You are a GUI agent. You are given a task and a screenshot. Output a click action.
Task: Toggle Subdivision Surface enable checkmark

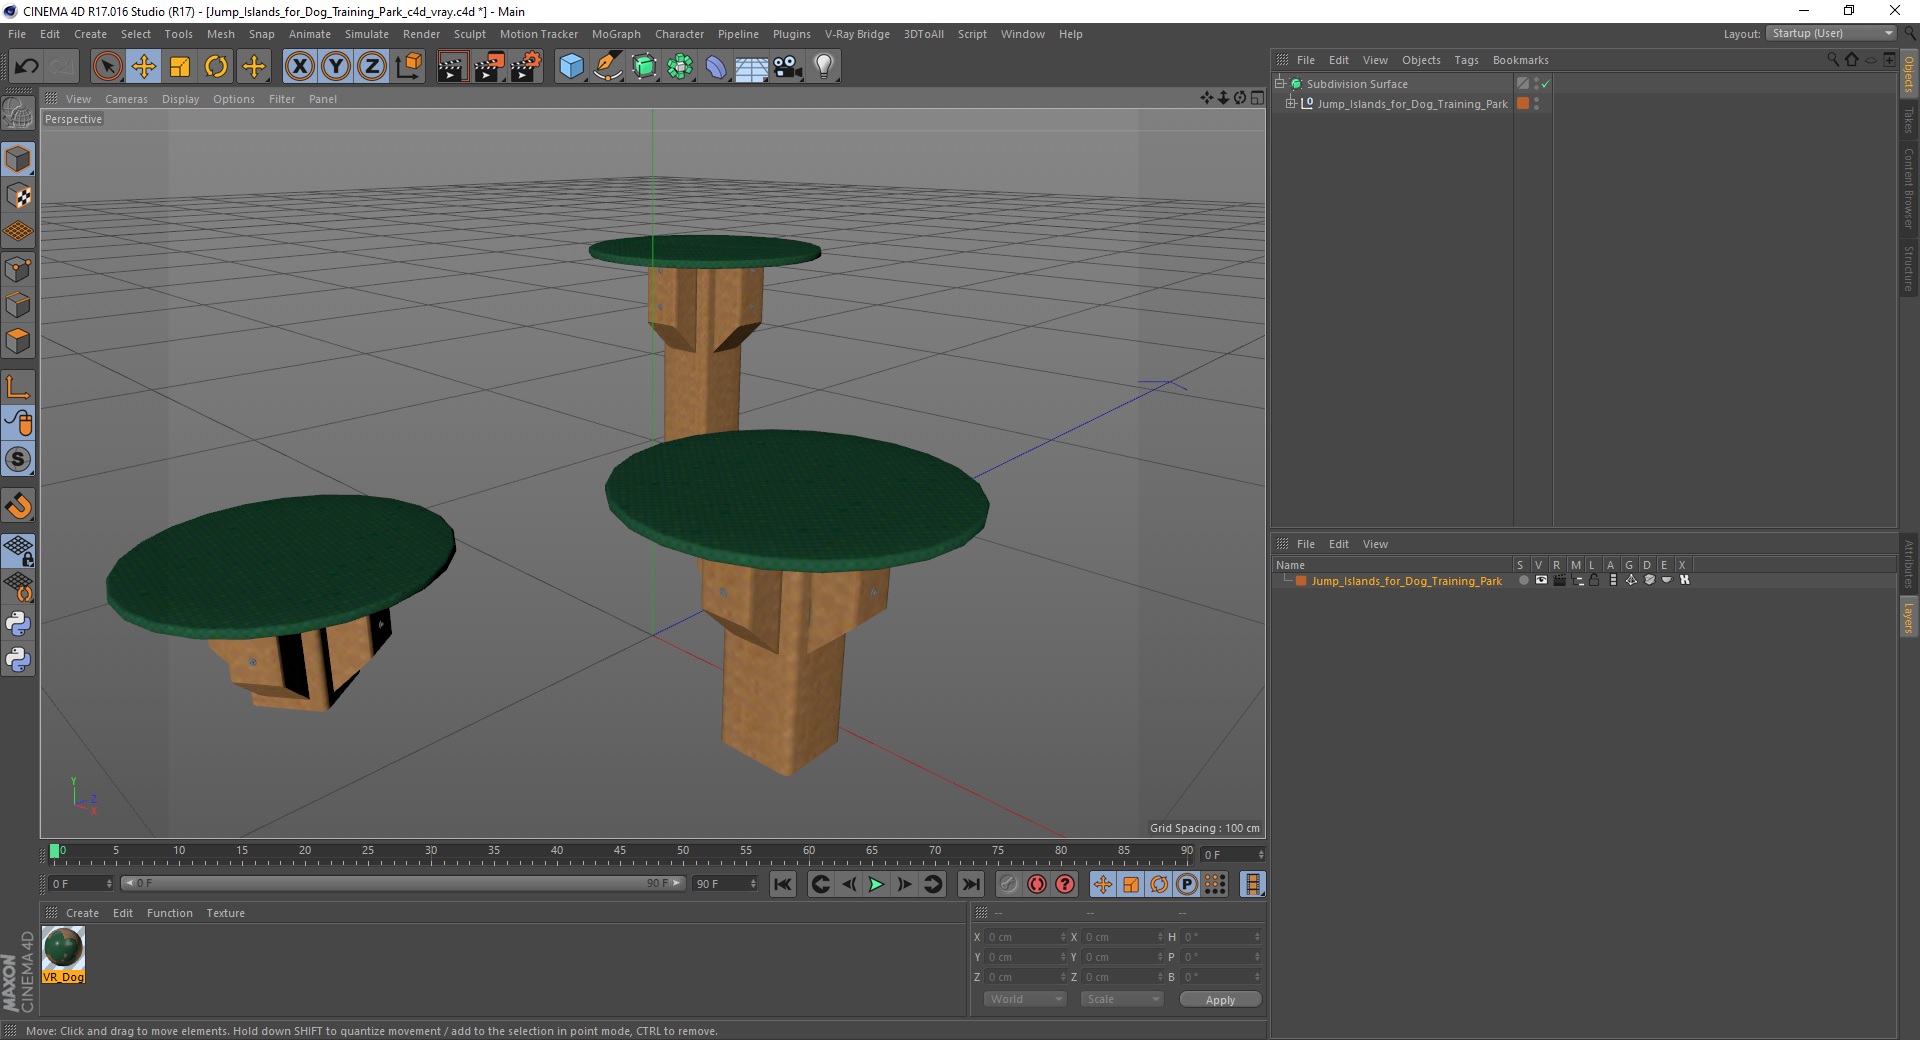point(1546,84)
